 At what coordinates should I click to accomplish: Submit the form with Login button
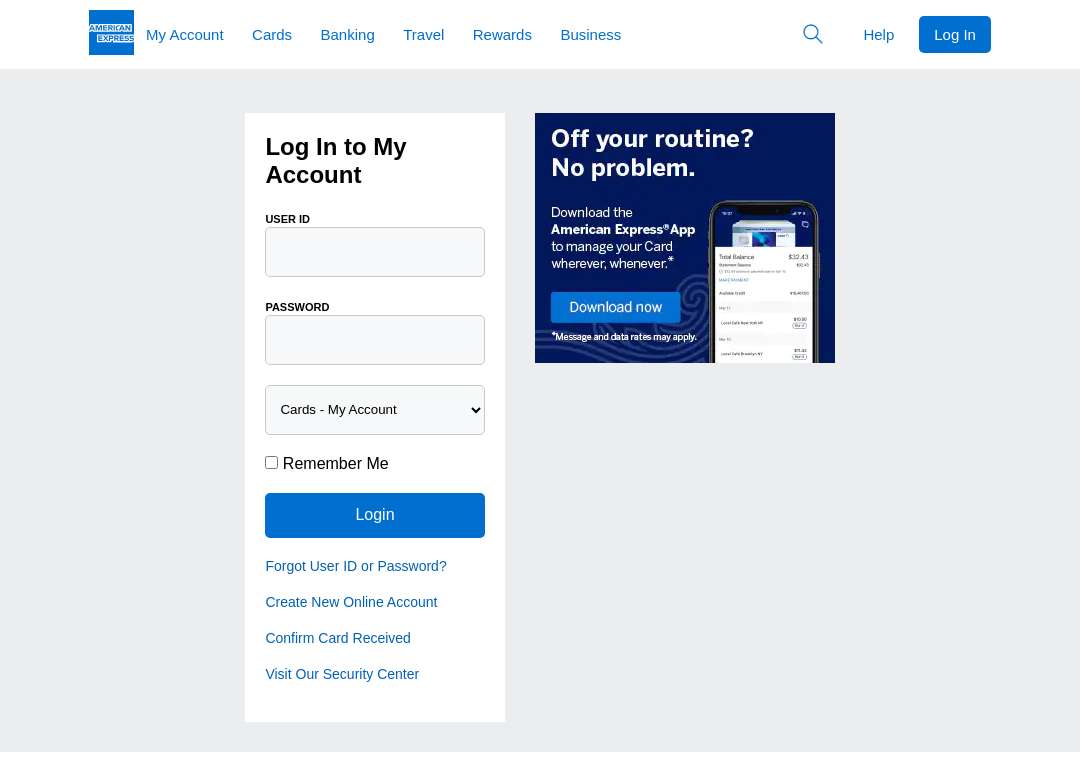point(375,515)
